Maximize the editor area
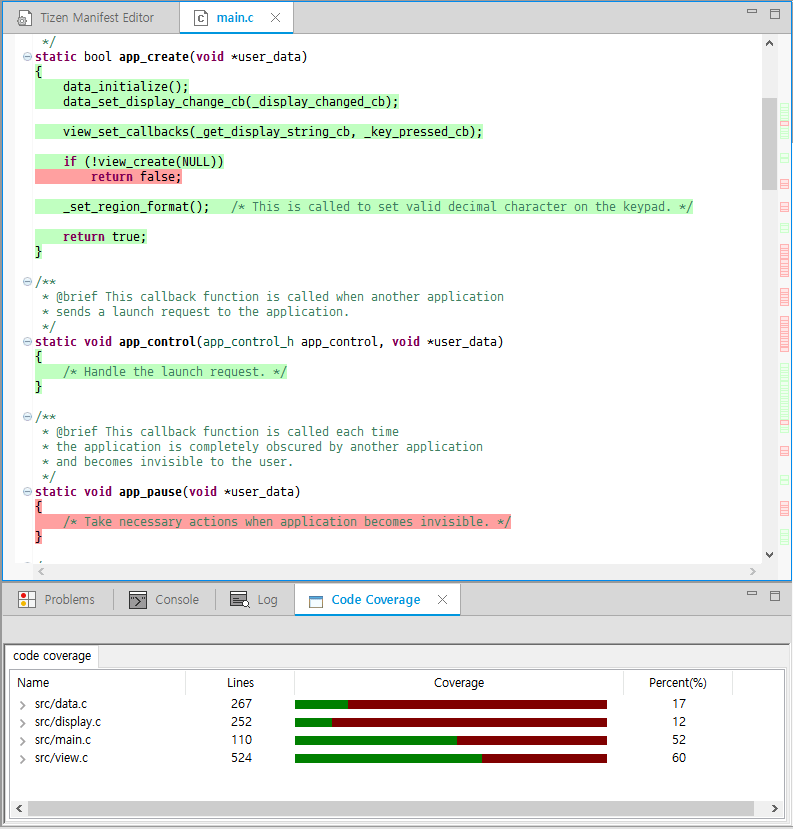This screenshot has height=829, width=793. point(775,14)
